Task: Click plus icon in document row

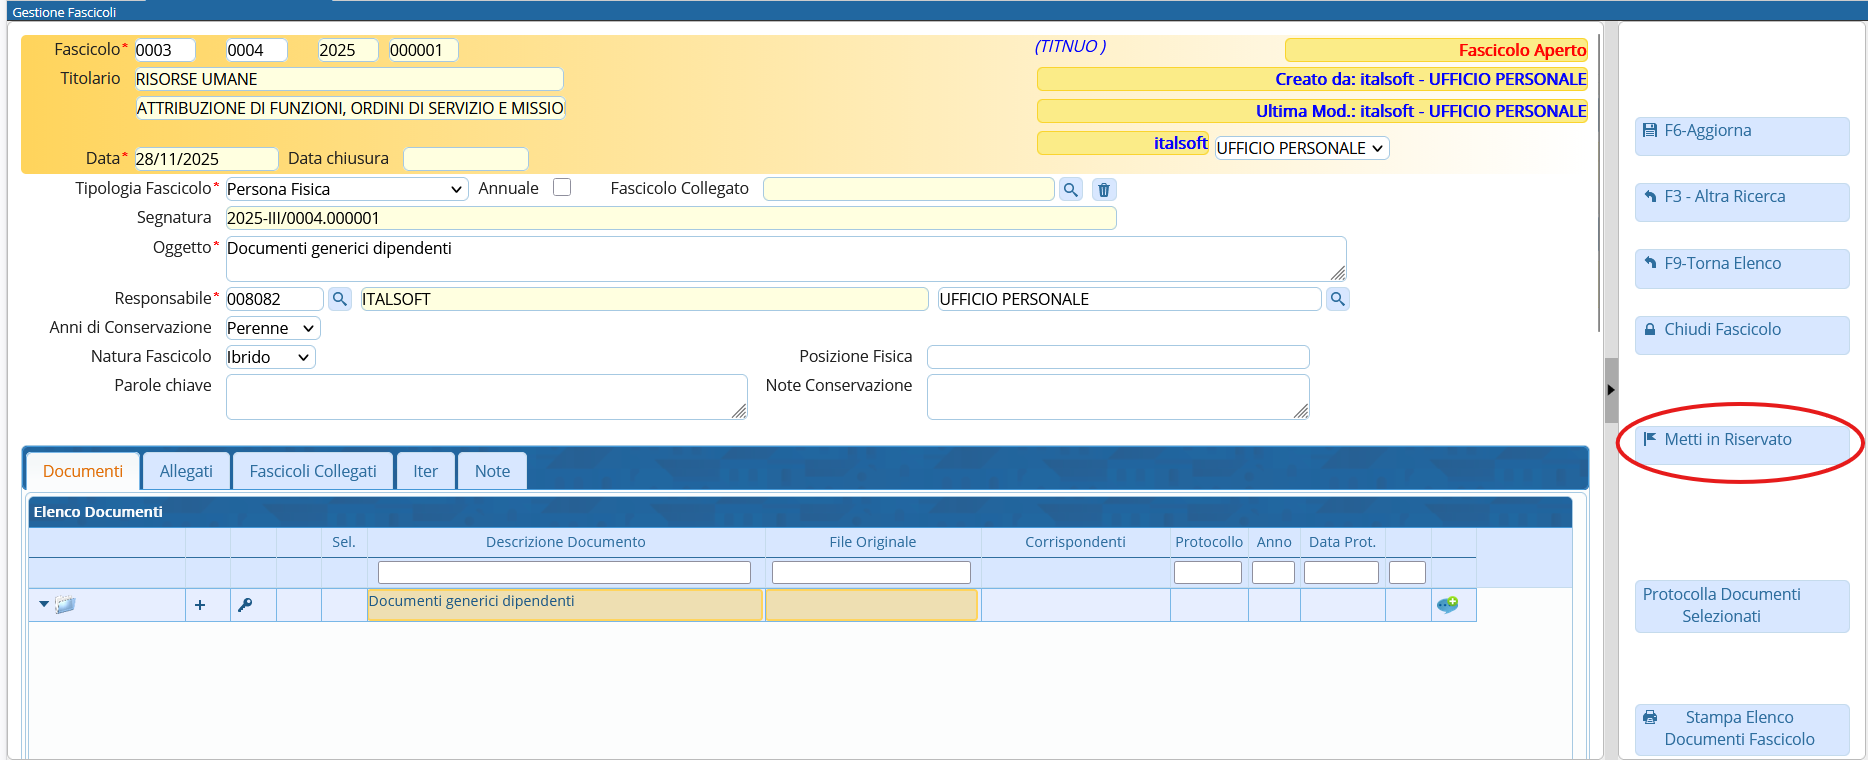Action: 200,605
